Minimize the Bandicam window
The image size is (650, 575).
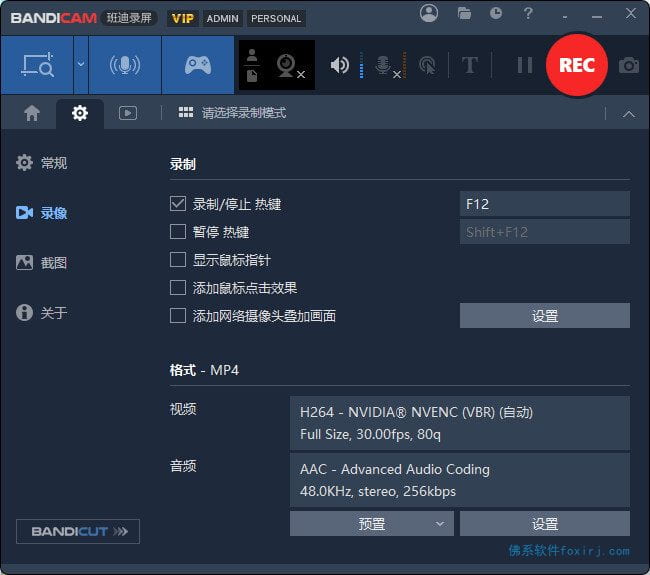click(597, 17)
